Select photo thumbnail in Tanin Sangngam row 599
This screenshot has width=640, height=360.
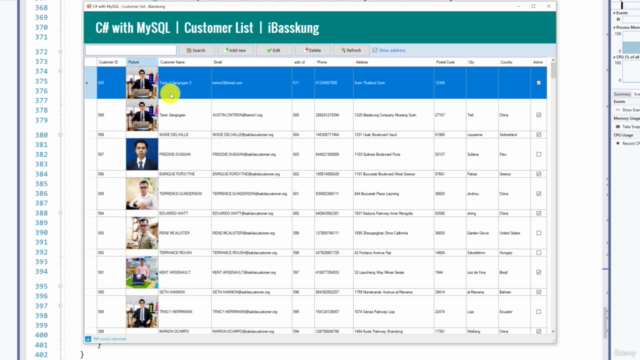142,115
